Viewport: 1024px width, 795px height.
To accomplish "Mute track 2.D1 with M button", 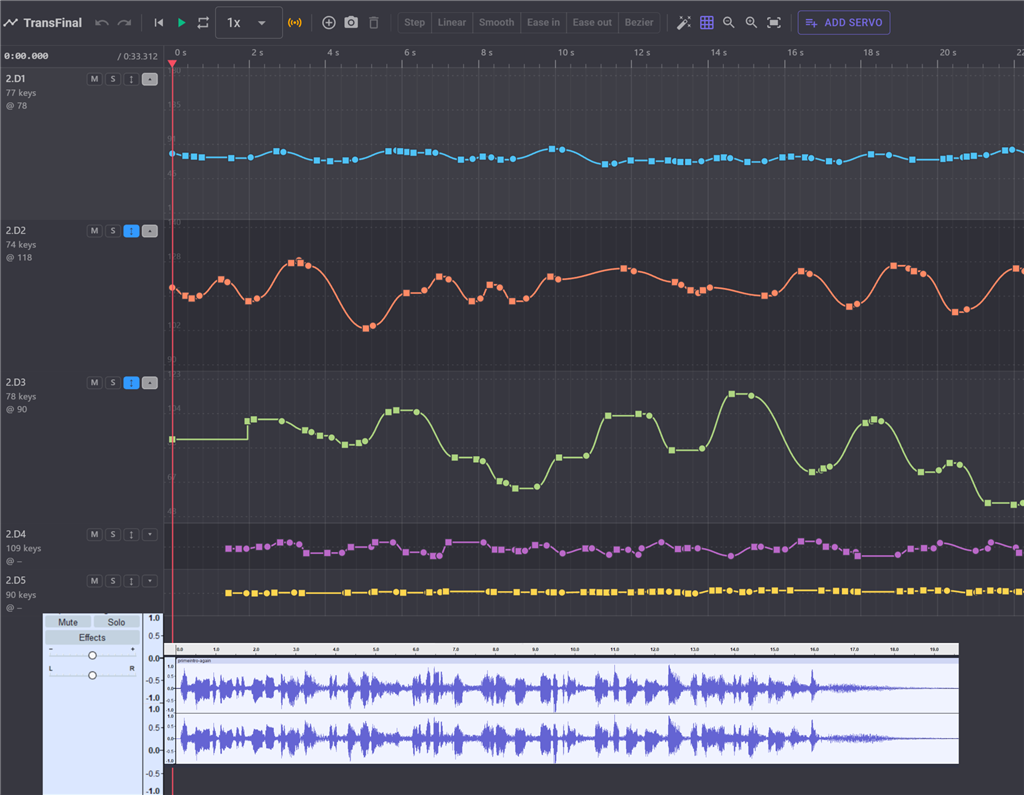I will point(95,79).
